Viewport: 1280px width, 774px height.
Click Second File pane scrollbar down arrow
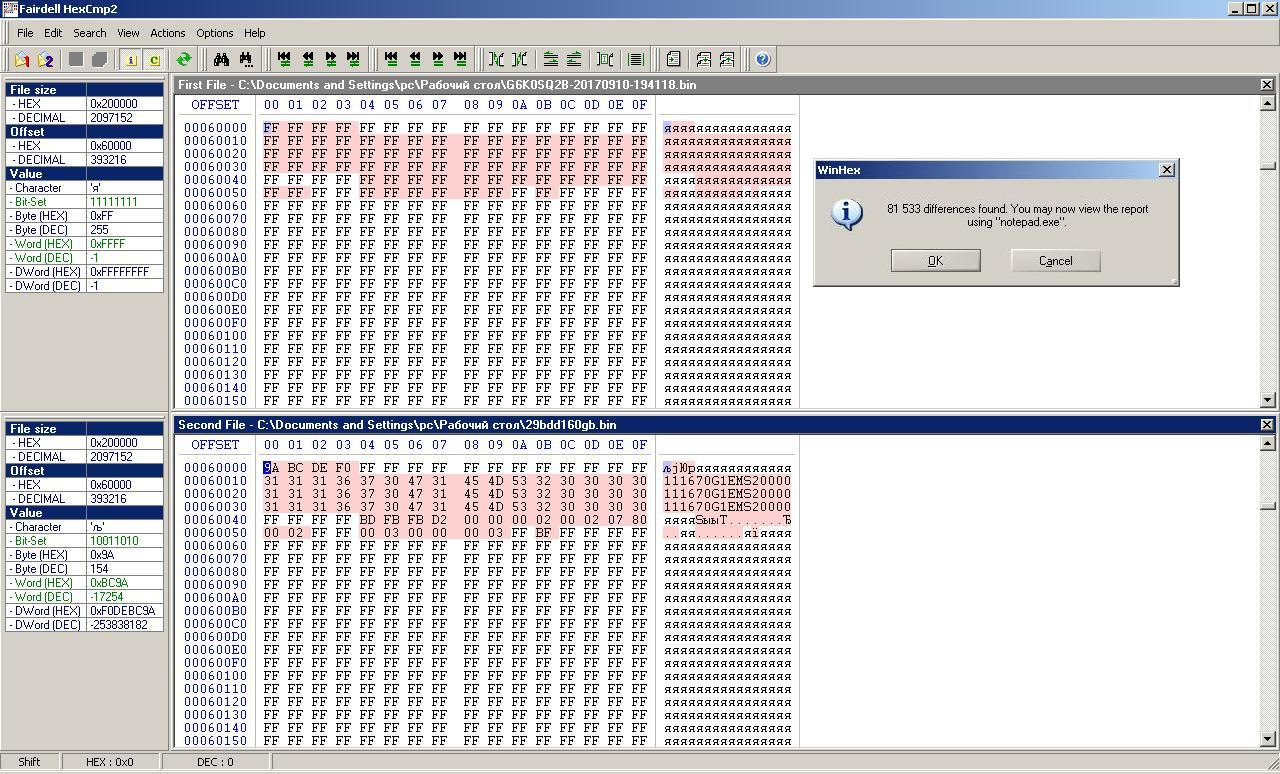tap(1268, 740)
